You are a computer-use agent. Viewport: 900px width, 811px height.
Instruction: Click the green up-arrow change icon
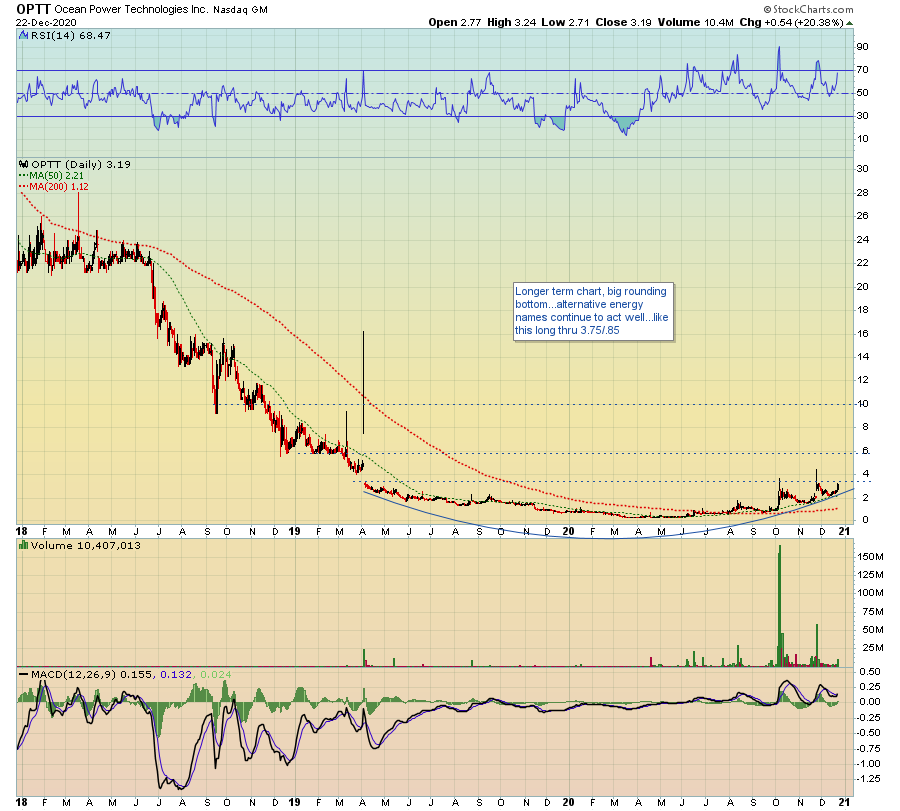849,23
